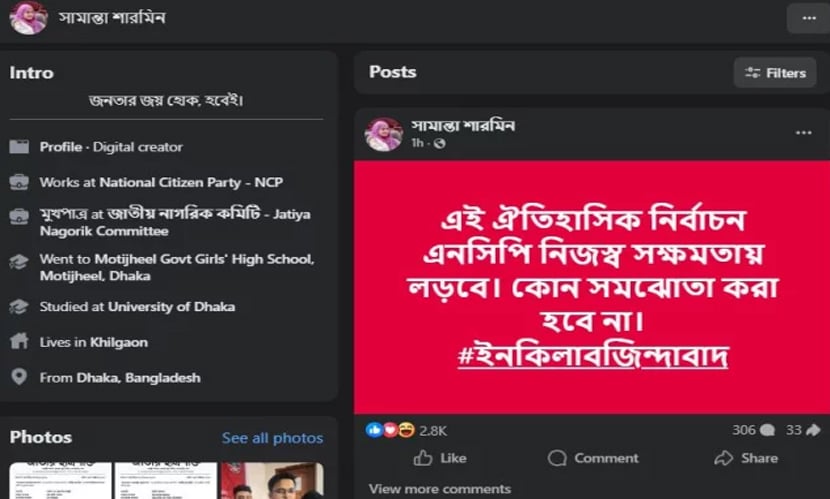This screenshot has height=499, width=830.
Task: Open the 306 comments count
Action: (753, 430)
